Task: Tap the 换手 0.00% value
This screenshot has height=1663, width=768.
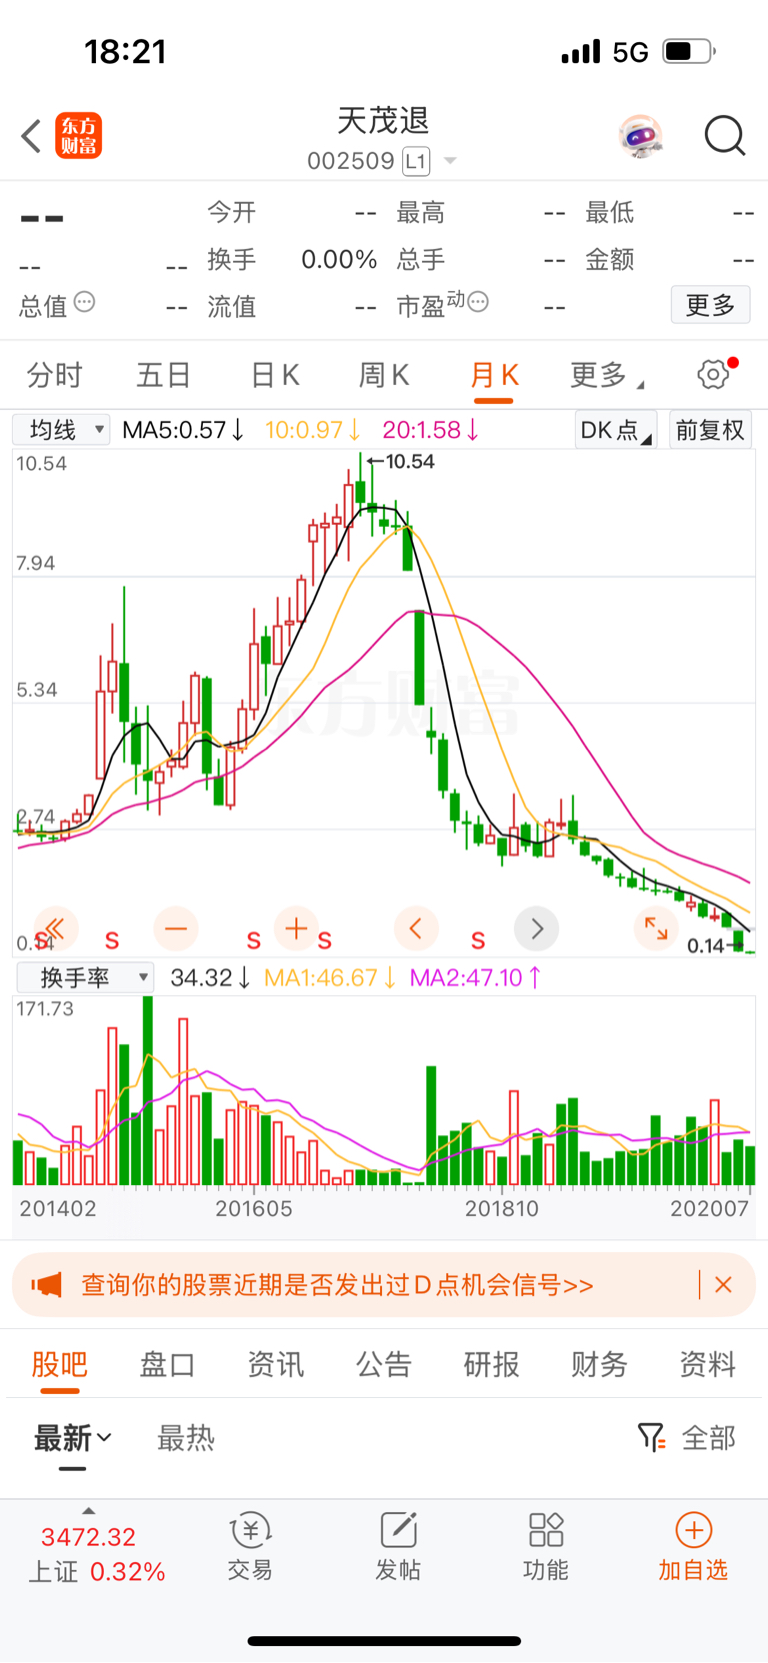Action: pyautogui.click(x=339, y=260)
